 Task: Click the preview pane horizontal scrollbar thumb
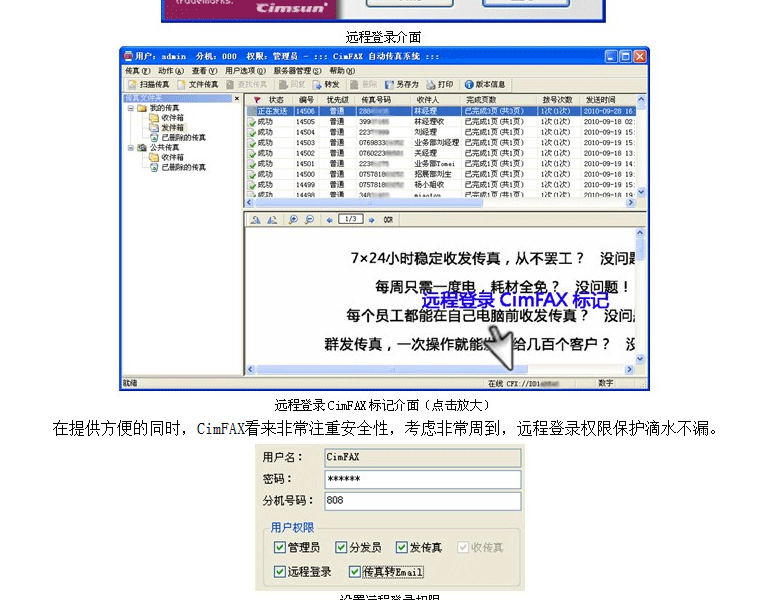(x=392, y=369)
